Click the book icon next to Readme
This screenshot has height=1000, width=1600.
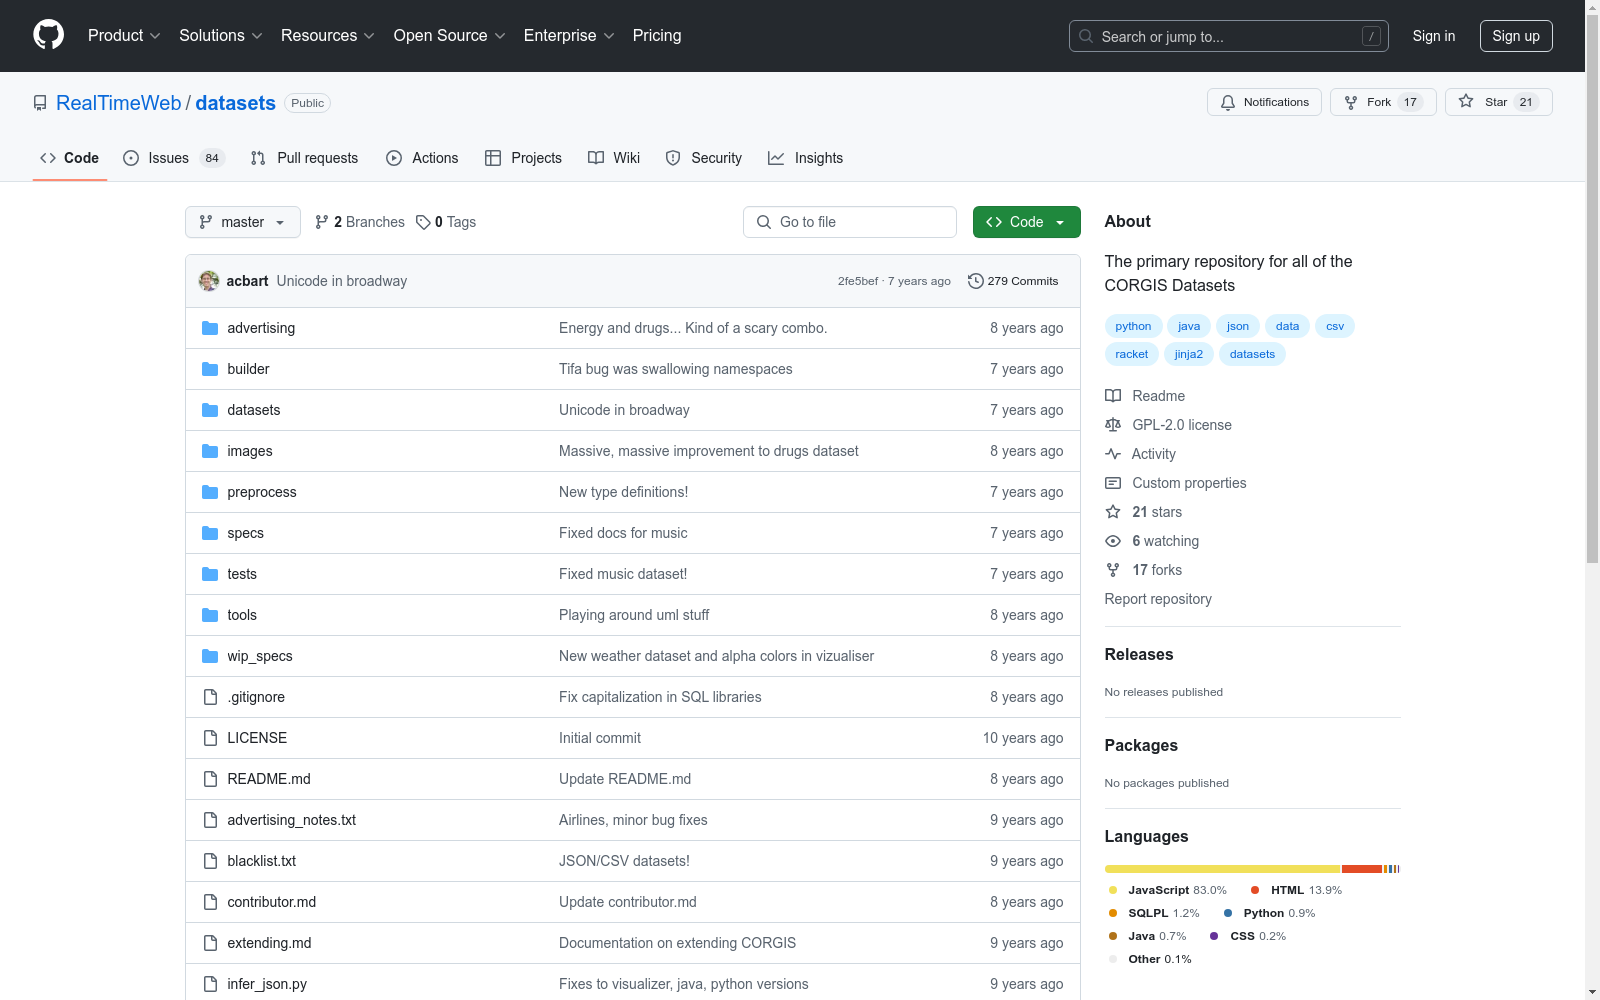point(1113,396)
